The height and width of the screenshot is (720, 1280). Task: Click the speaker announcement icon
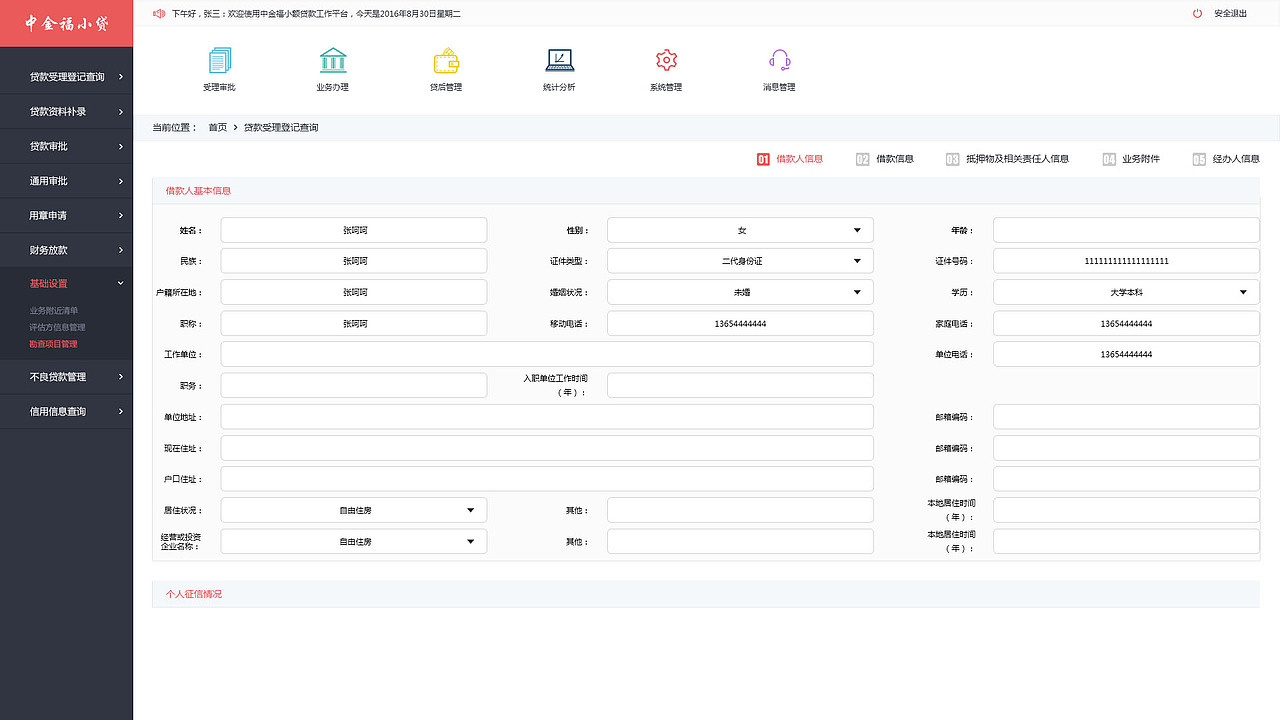tap(159, 14)
